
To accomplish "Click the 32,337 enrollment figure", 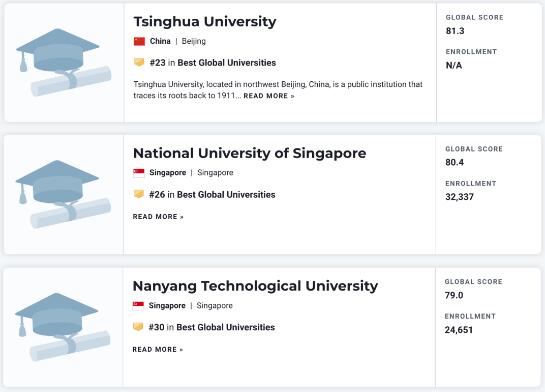I will pos(459,197).
